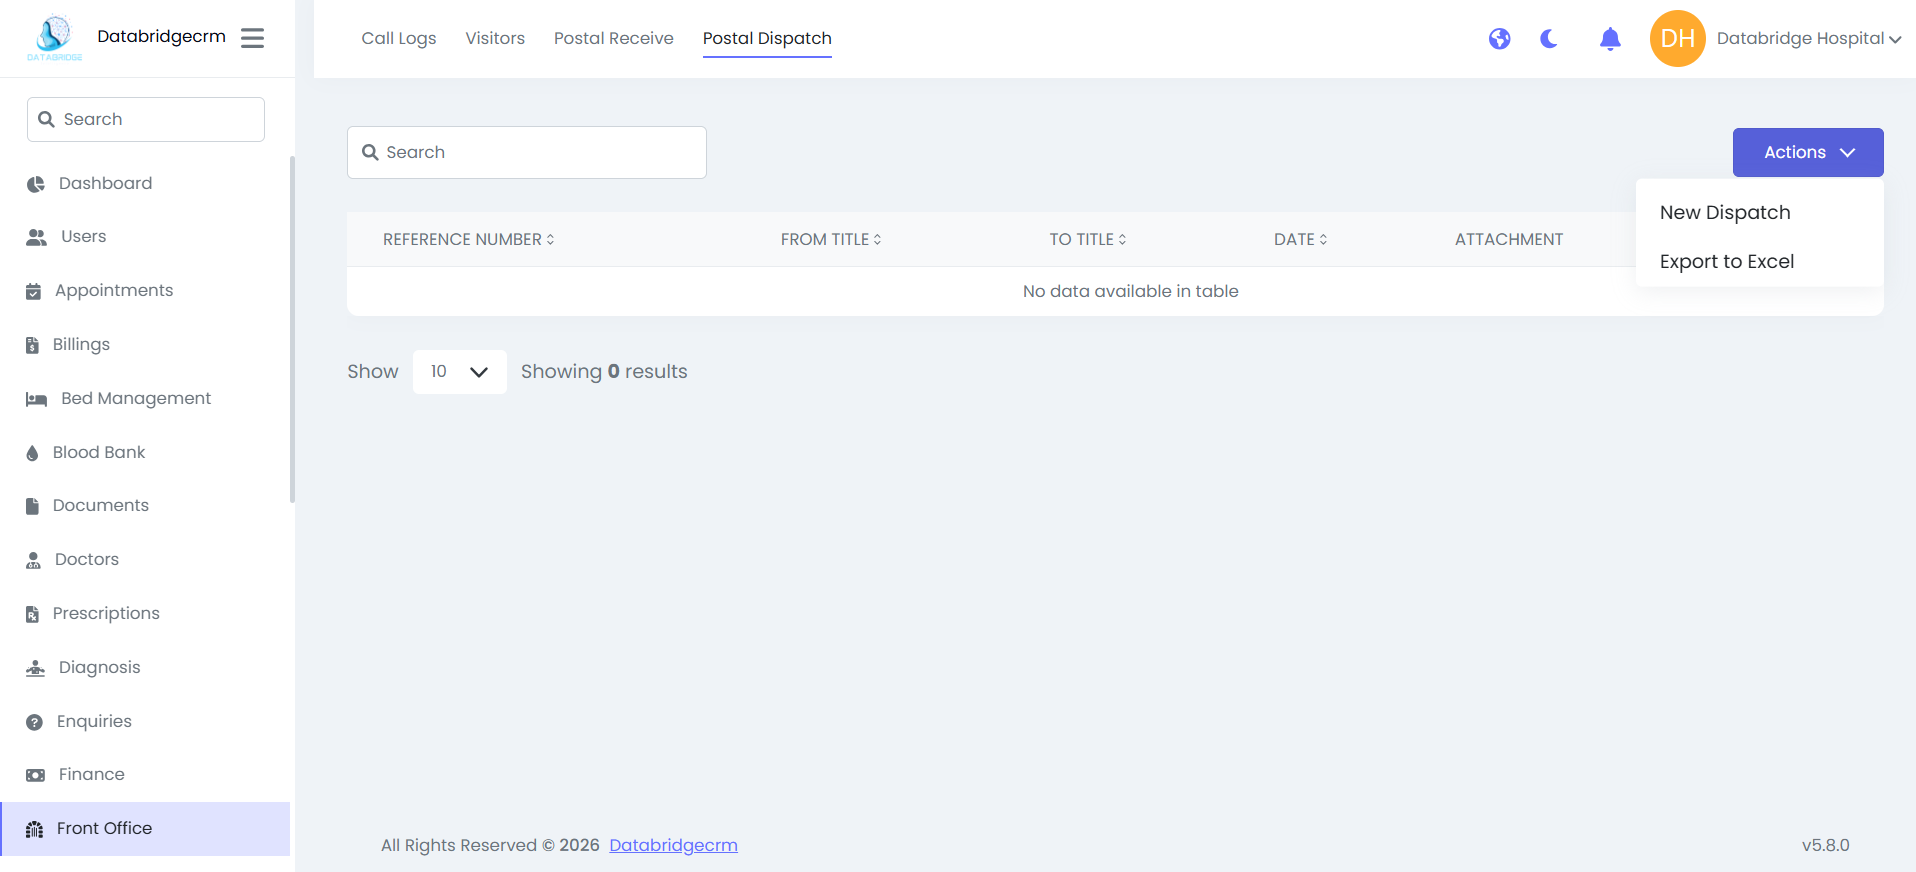Choose Export to Excel option

(x=1727, y=262)
